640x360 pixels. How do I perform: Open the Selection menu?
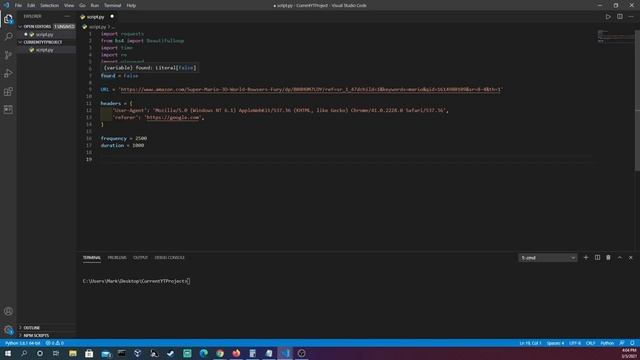[x=49, y=5]
